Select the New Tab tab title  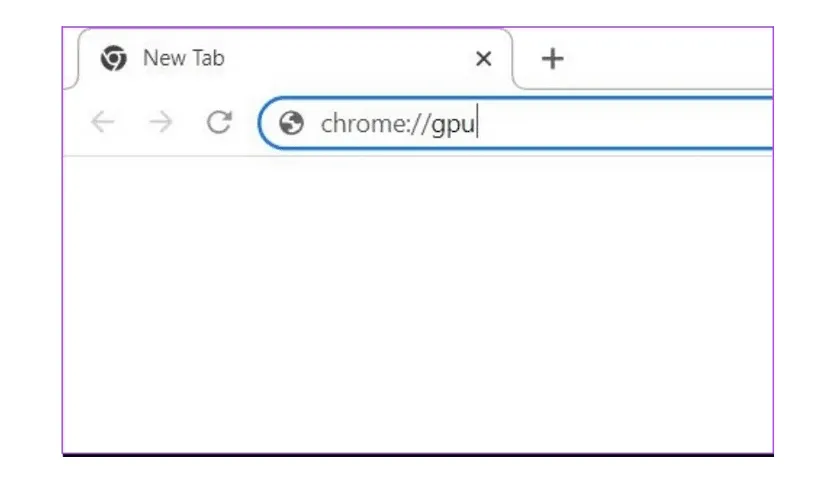[184, 58]
